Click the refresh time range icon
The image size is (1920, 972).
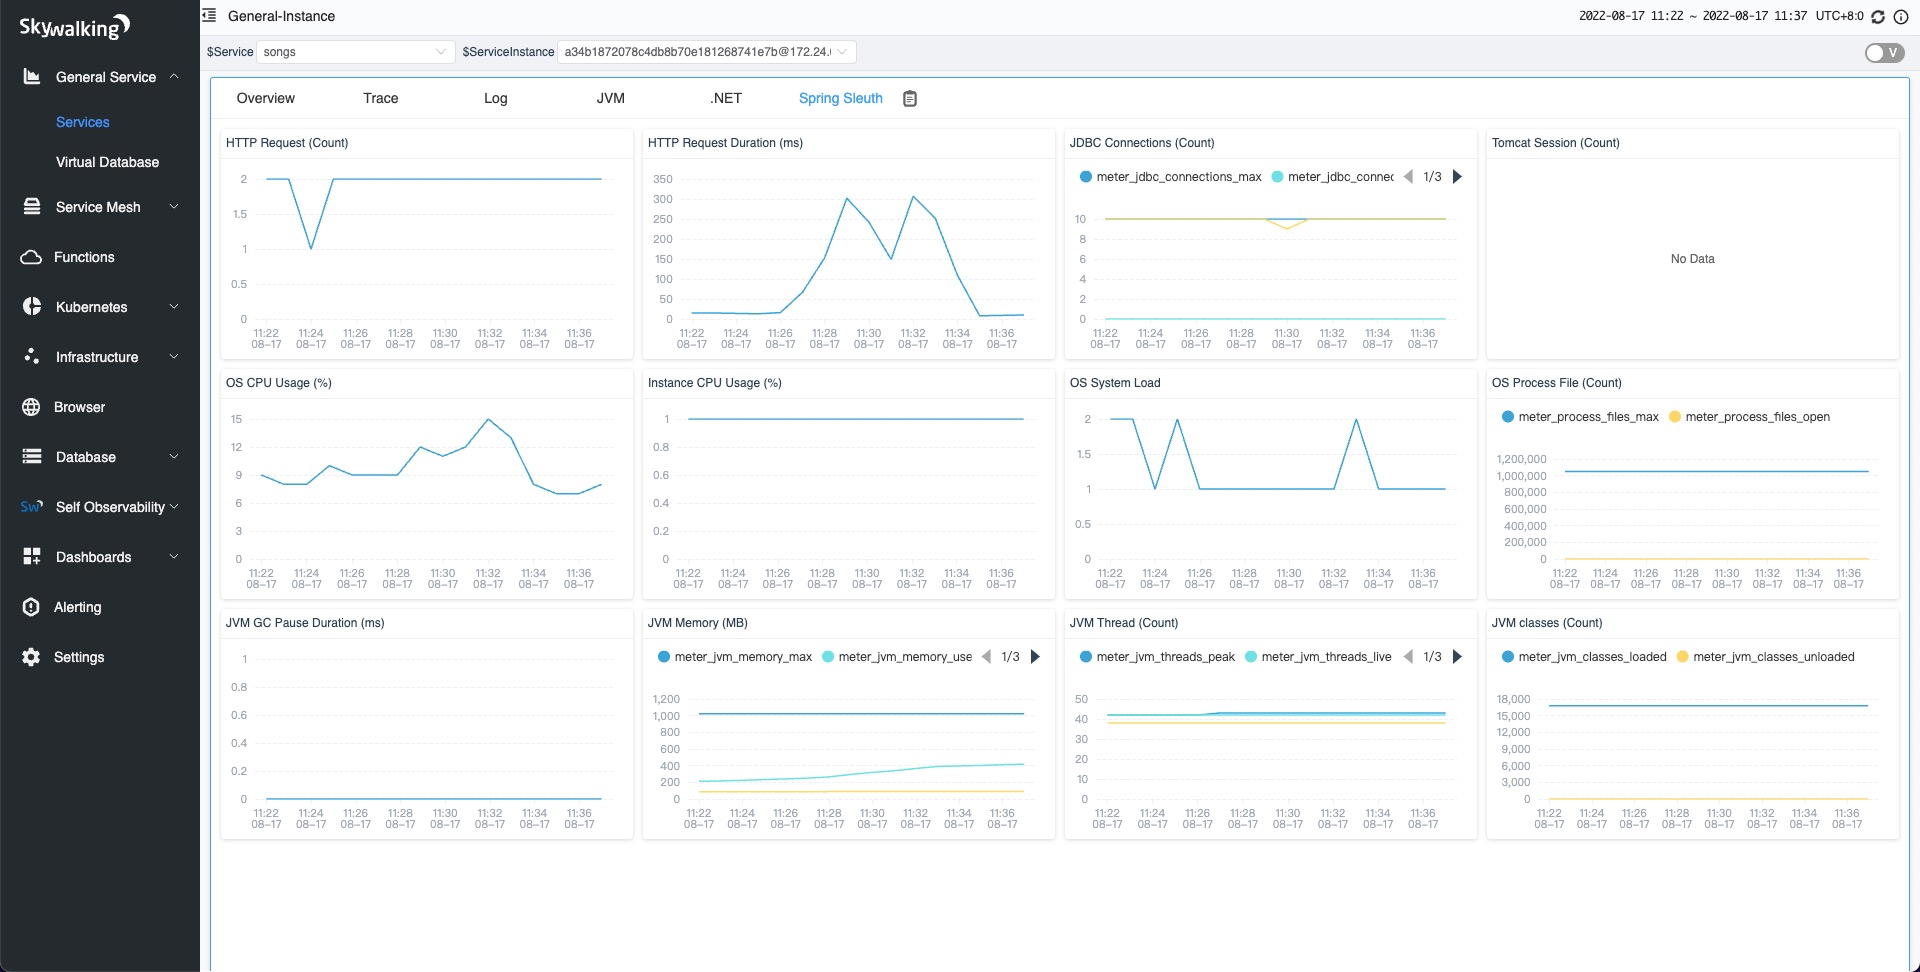pos(1878,17)
